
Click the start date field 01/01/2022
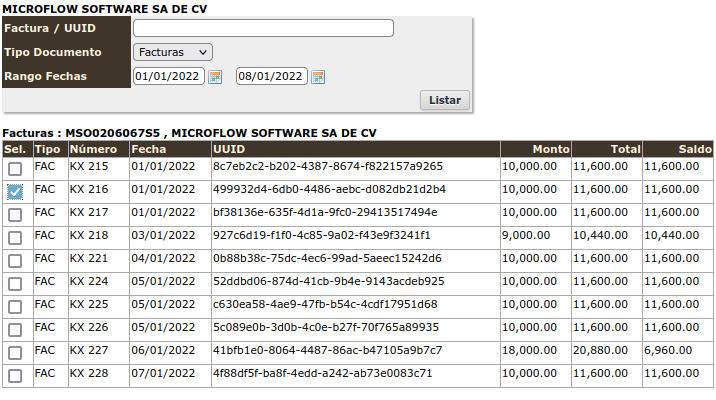[168, 76]
